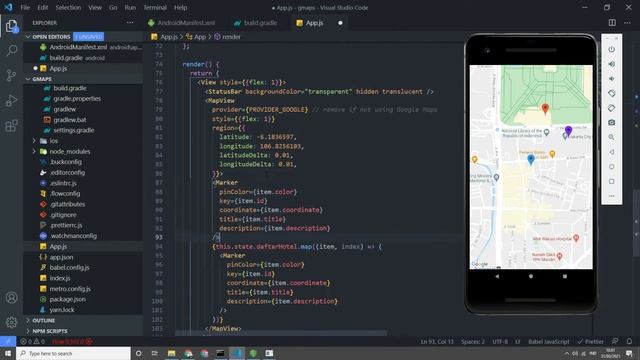The width and height of the screenshot is (640, 360).
Task: Click emulator toolbar back triangle button
Action: [x=611, y=152]
